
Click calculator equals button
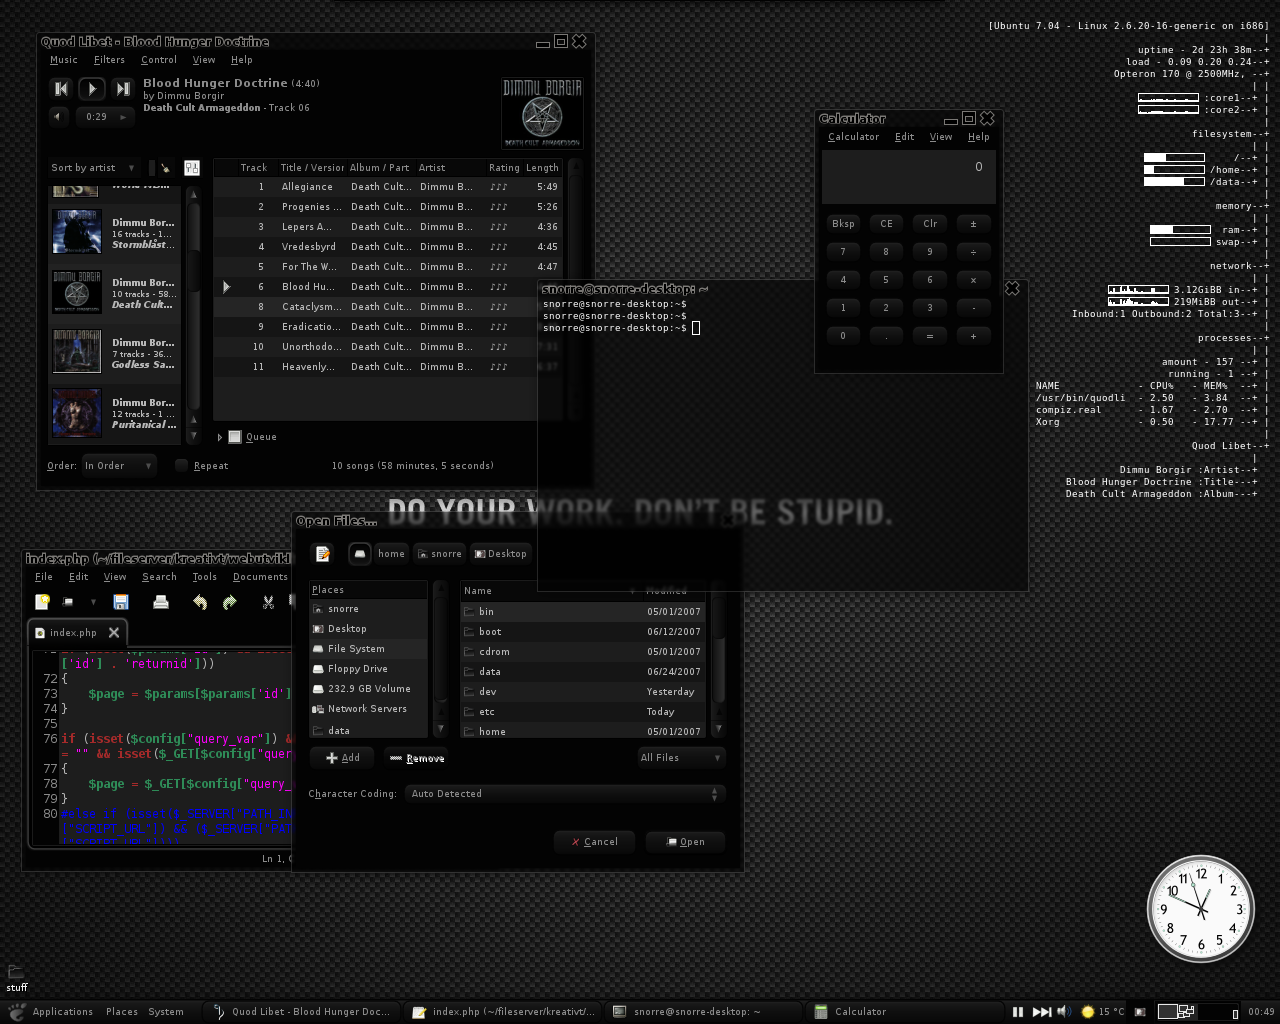tap(930, 336)
